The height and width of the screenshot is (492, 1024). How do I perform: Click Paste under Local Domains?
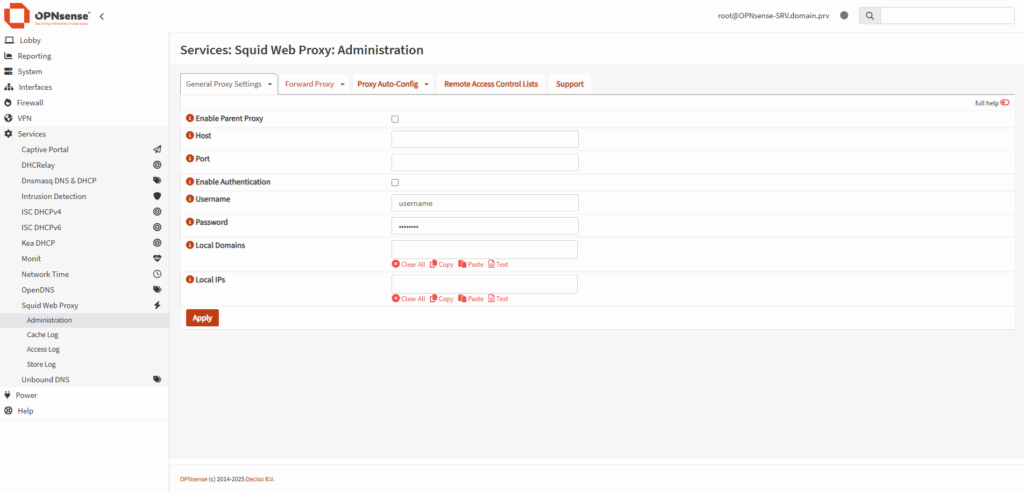click(x=471, y=265)
